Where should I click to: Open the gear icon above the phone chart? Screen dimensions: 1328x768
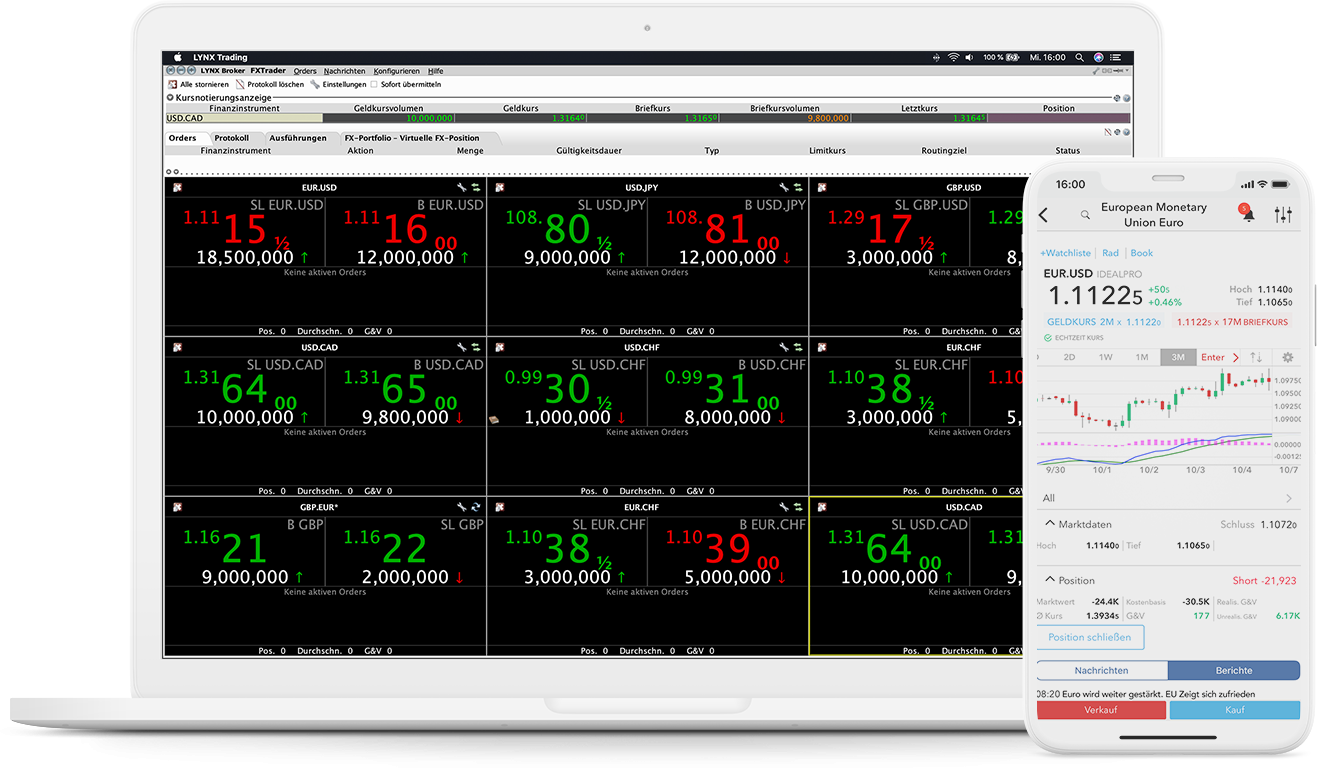[1288, 357]
